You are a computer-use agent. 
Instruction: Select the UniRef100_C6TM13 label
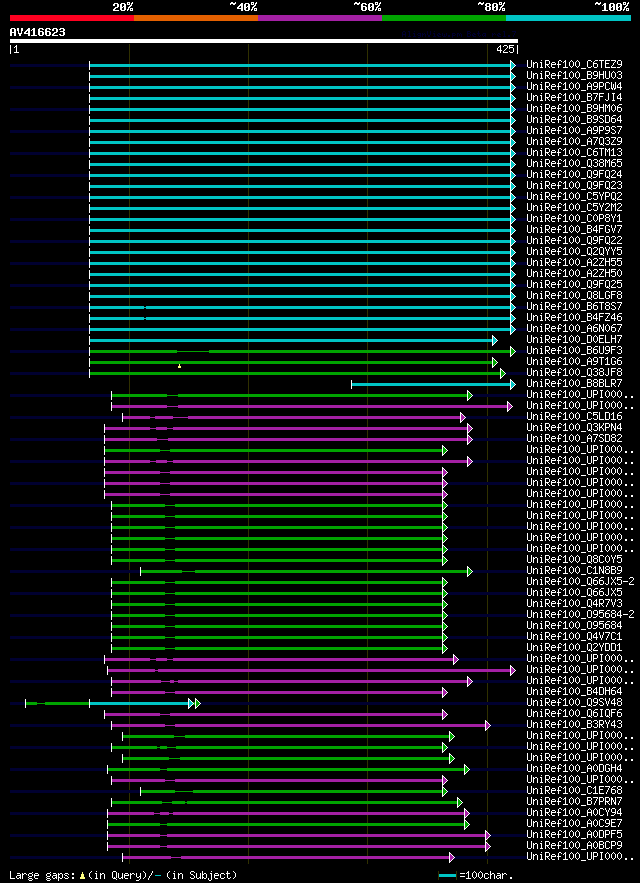(x=574, y=152)
